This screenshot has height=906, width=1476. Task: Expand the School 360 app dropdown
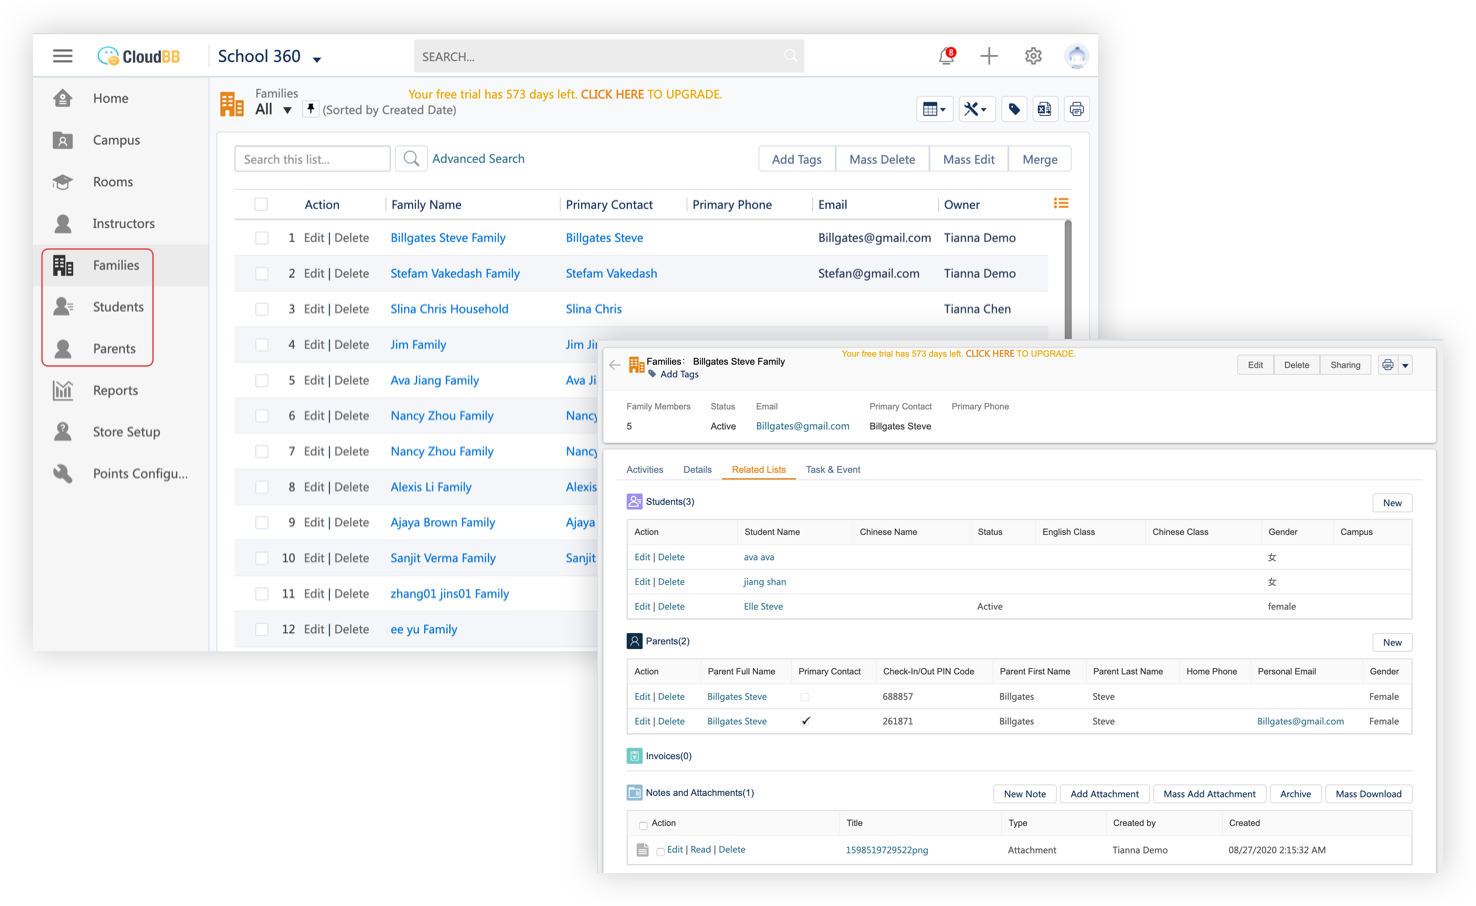point(317,59)
